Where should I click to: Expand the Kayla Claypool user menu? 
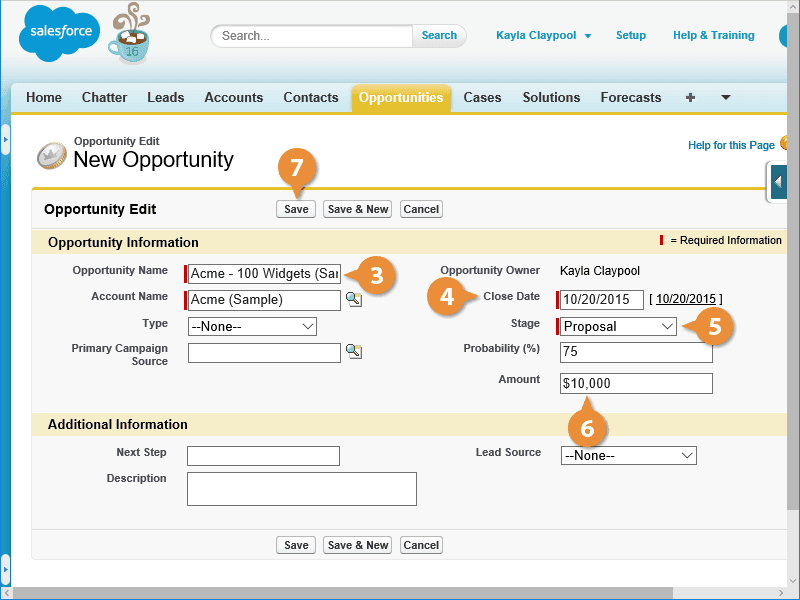[543, 35]
